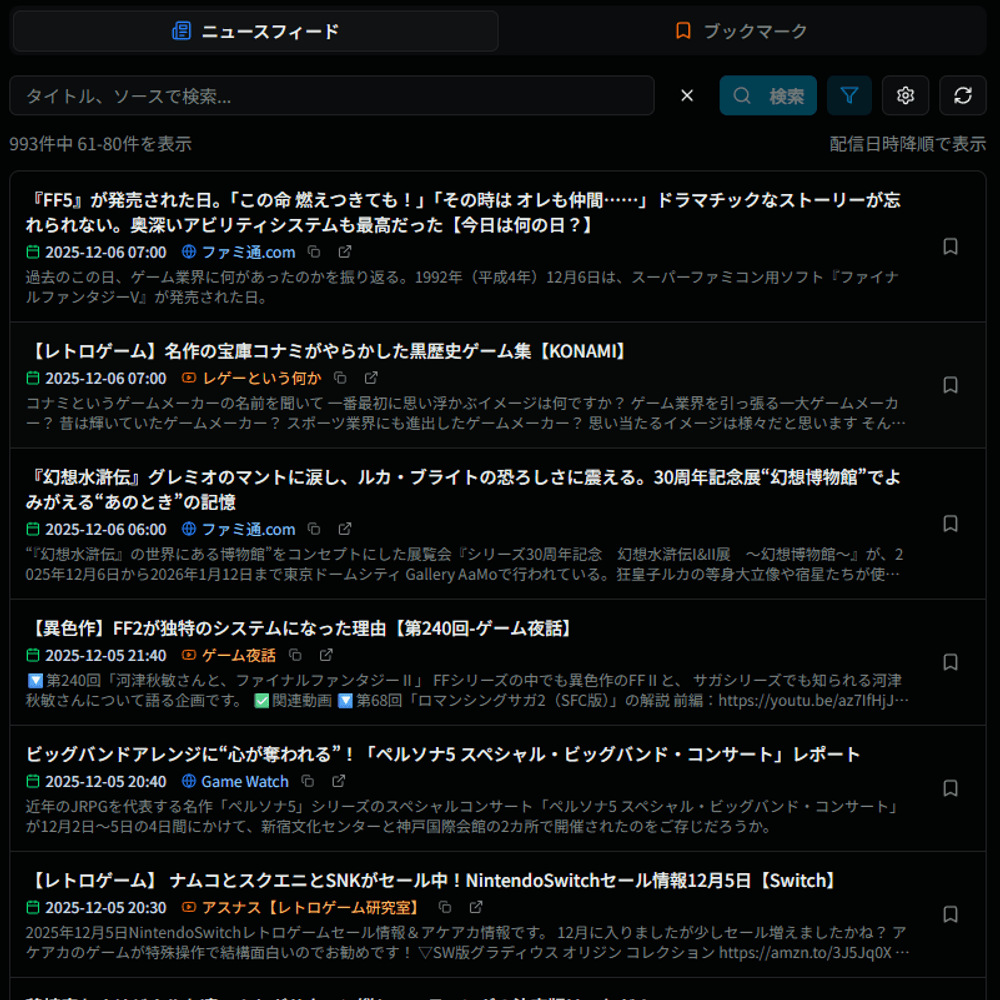Screen dimensions: 1000x1000
Task: Open the filter options panel
Action: (x=849, y=95)
